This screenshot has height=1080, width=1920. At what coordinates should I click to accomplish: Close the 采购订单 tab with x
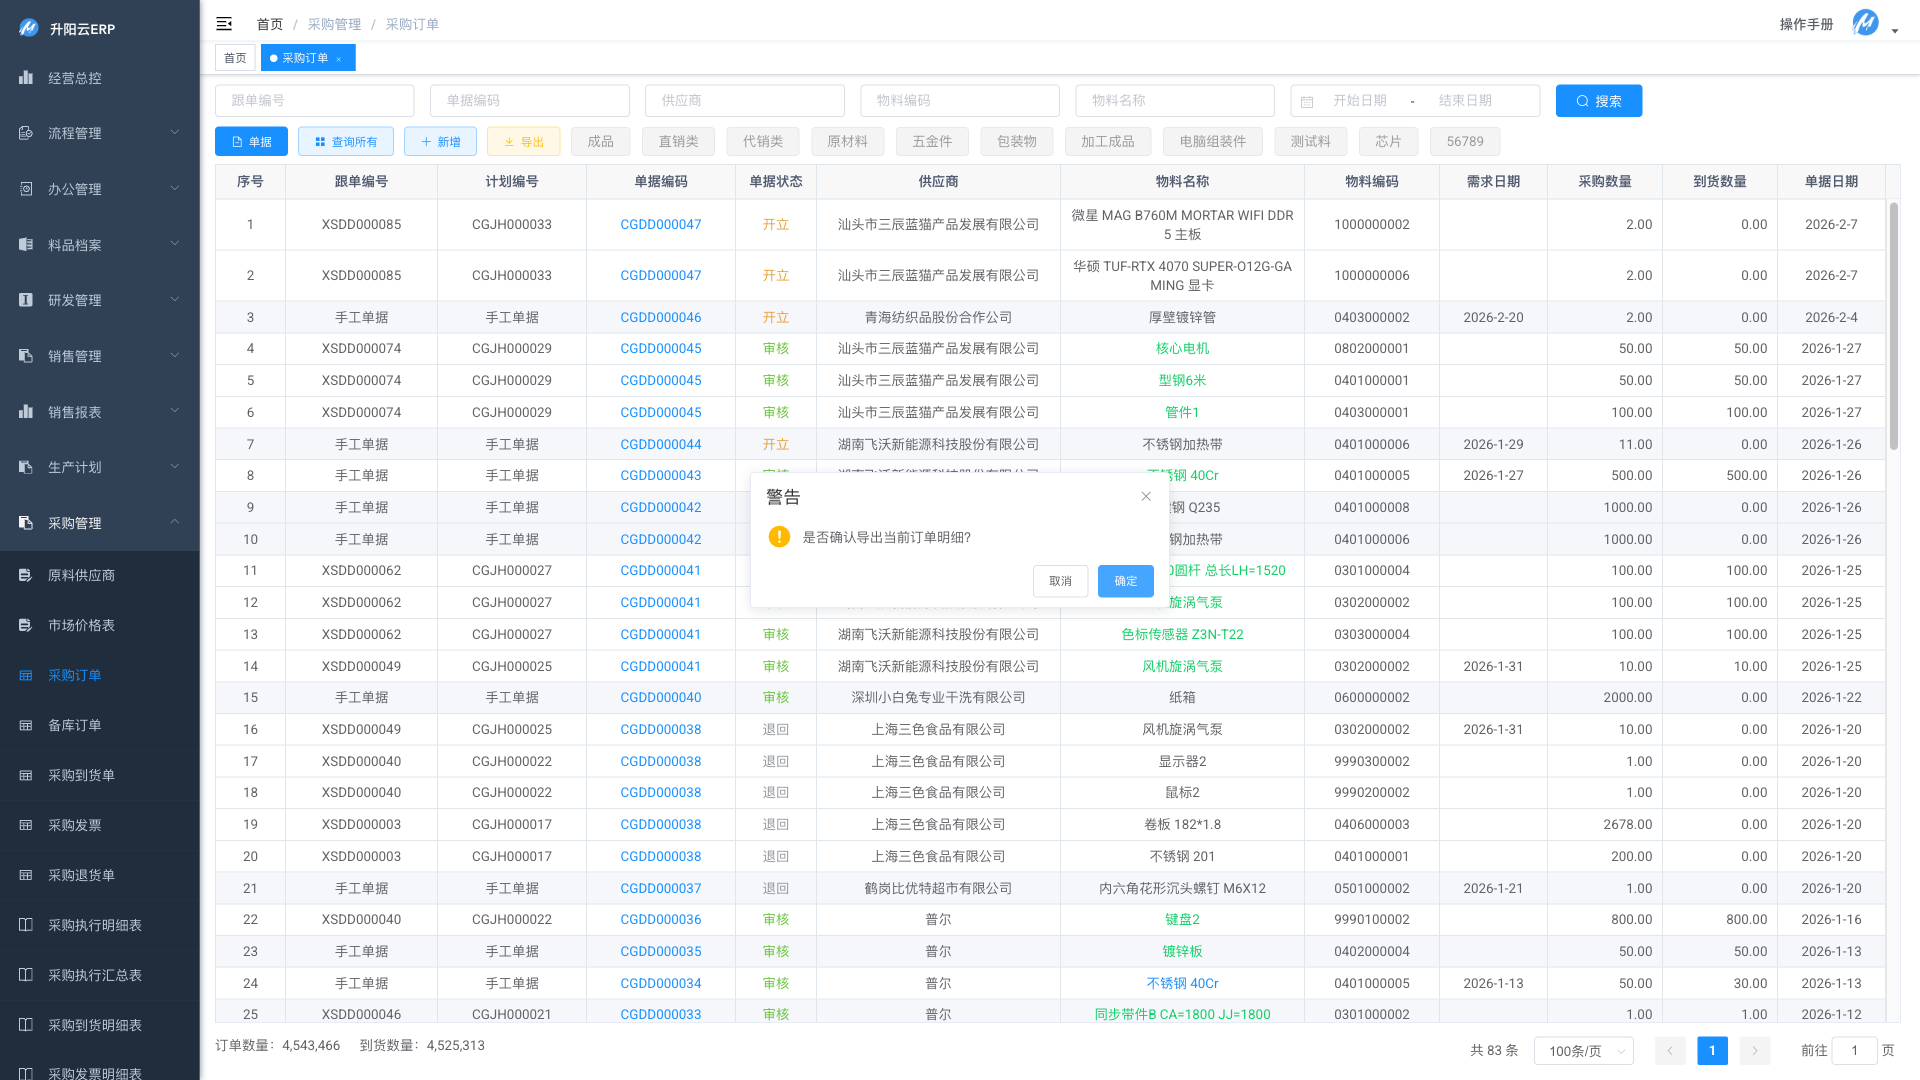339,59
